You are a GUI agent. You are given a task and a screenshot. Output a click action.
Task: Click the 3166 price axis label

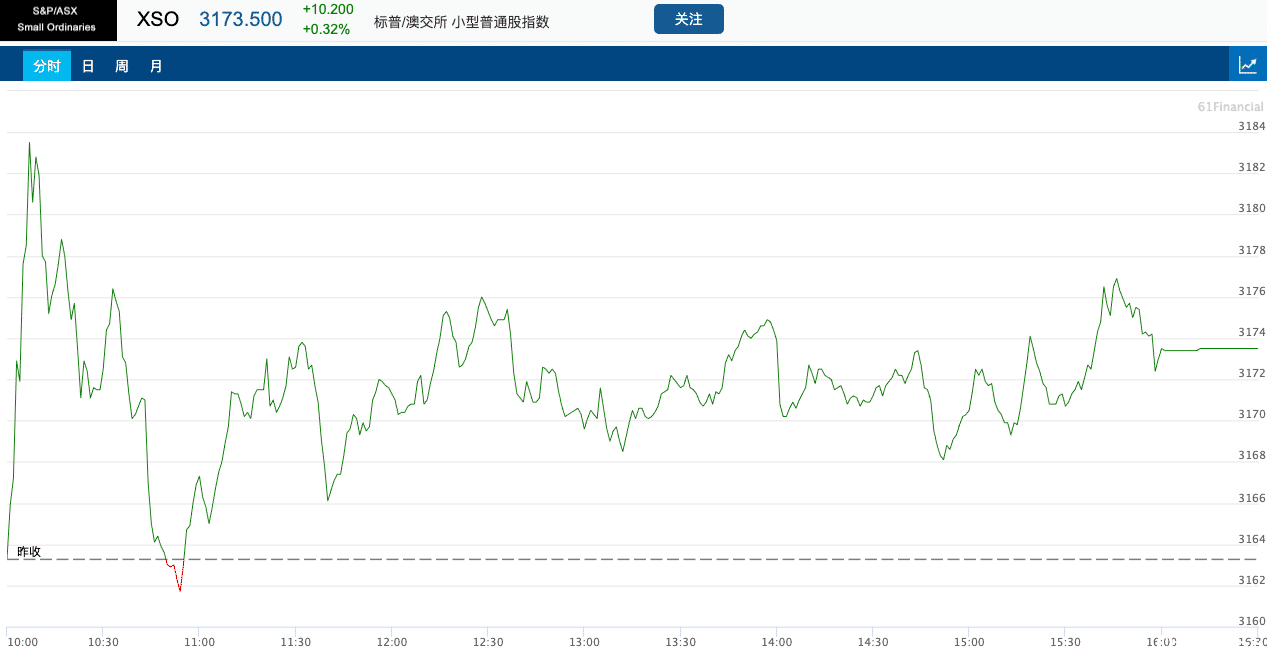[x=1252, y=498]
